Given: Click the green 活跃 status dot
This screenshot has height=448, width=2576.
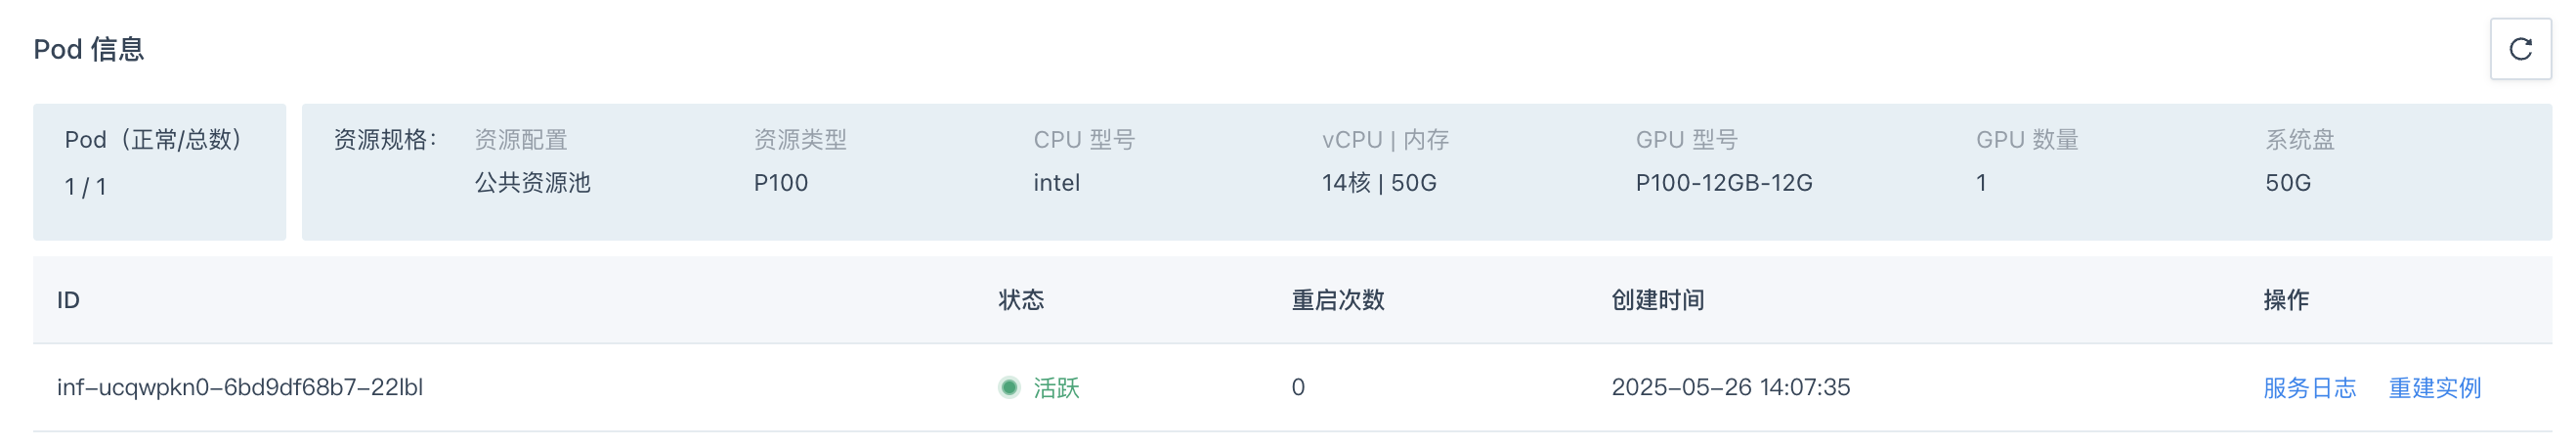Looking at the screenshot, I should [x=1009, y=388].
